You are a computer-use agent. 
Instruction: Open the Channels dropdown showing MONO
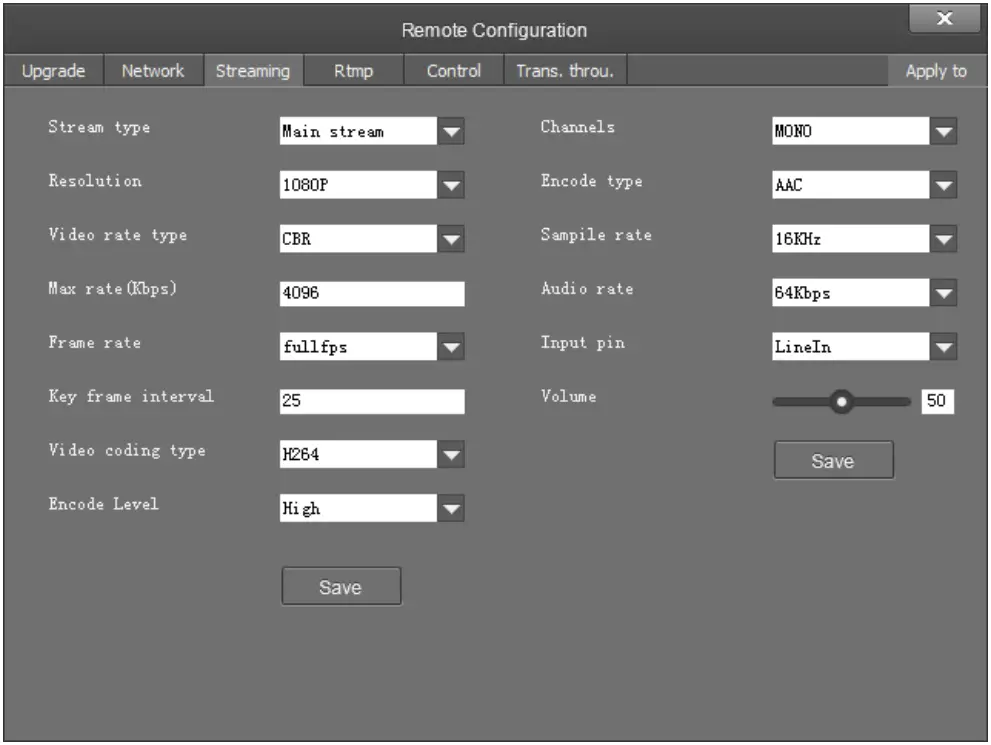coord(943,131)
